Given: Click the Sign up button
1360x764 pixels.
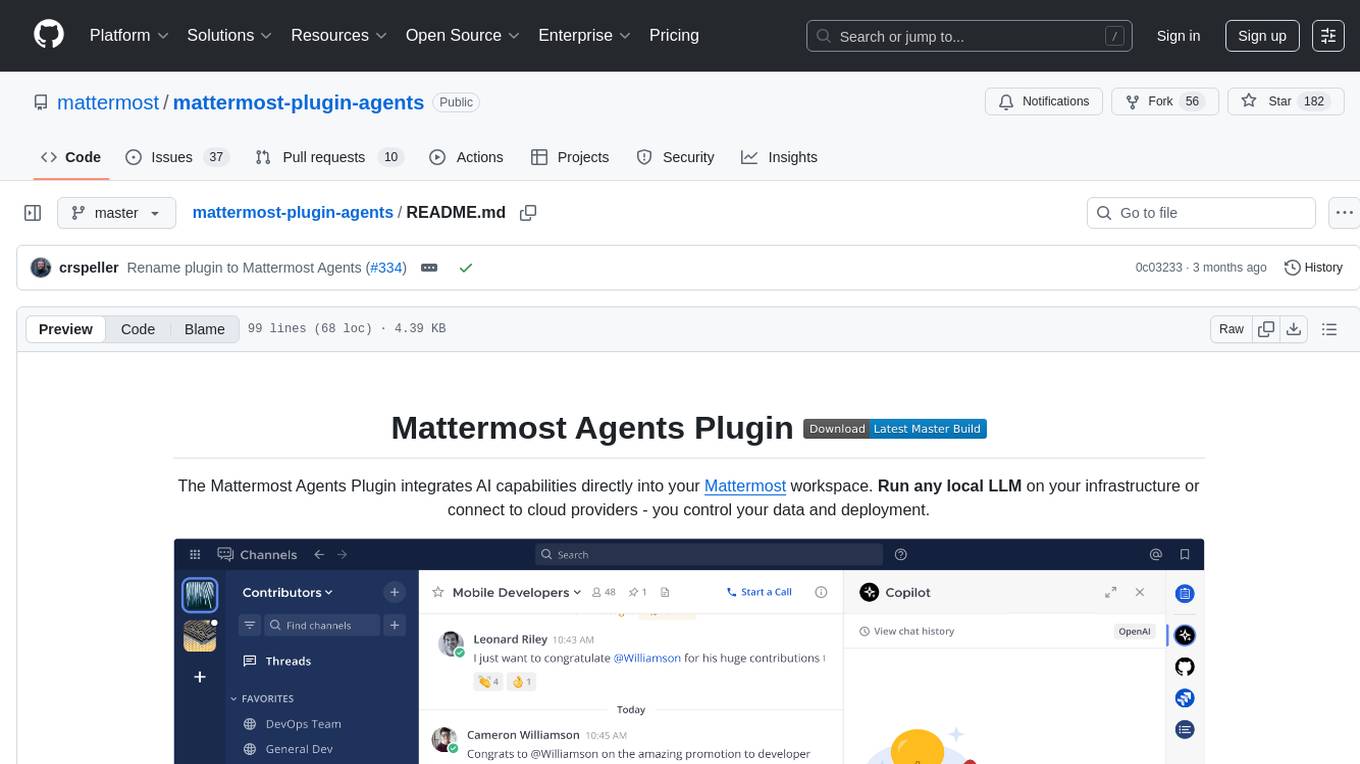Looking at the screenshot, I should [x=1262, y=36].
